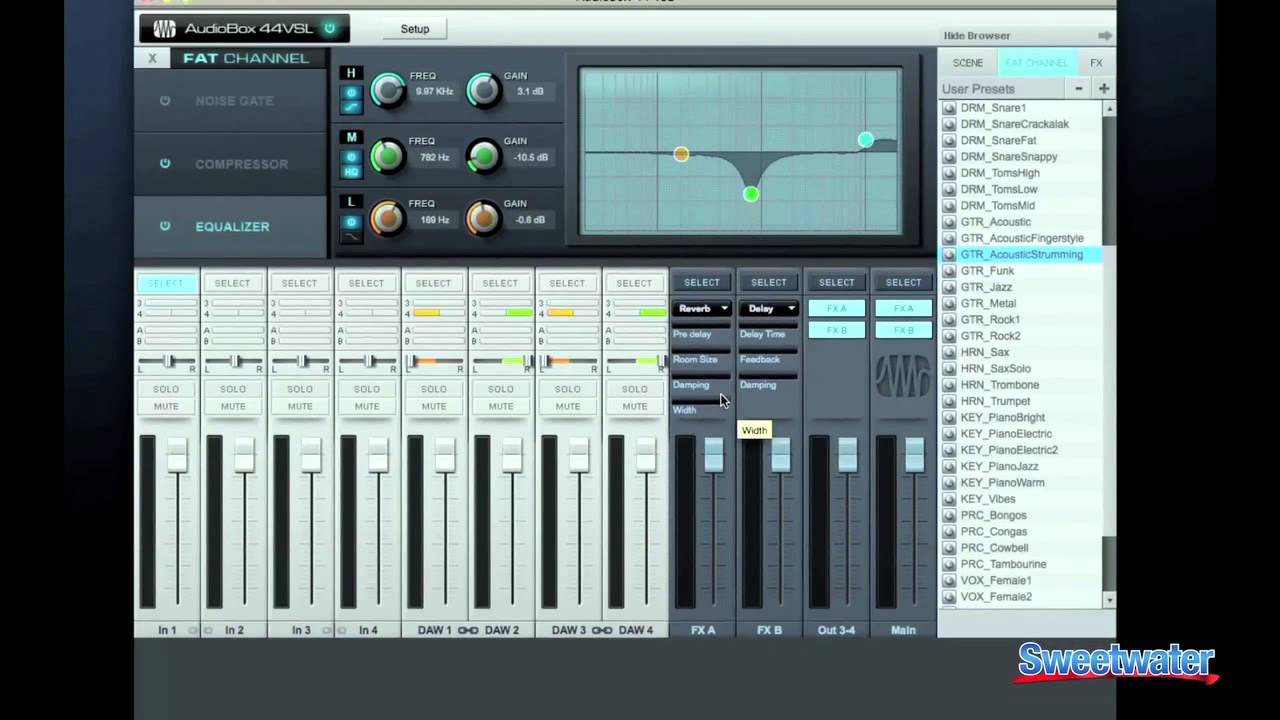Click the preset list scrollbar up arrow
1280x720 pixels.
[x=1108, y=108]
